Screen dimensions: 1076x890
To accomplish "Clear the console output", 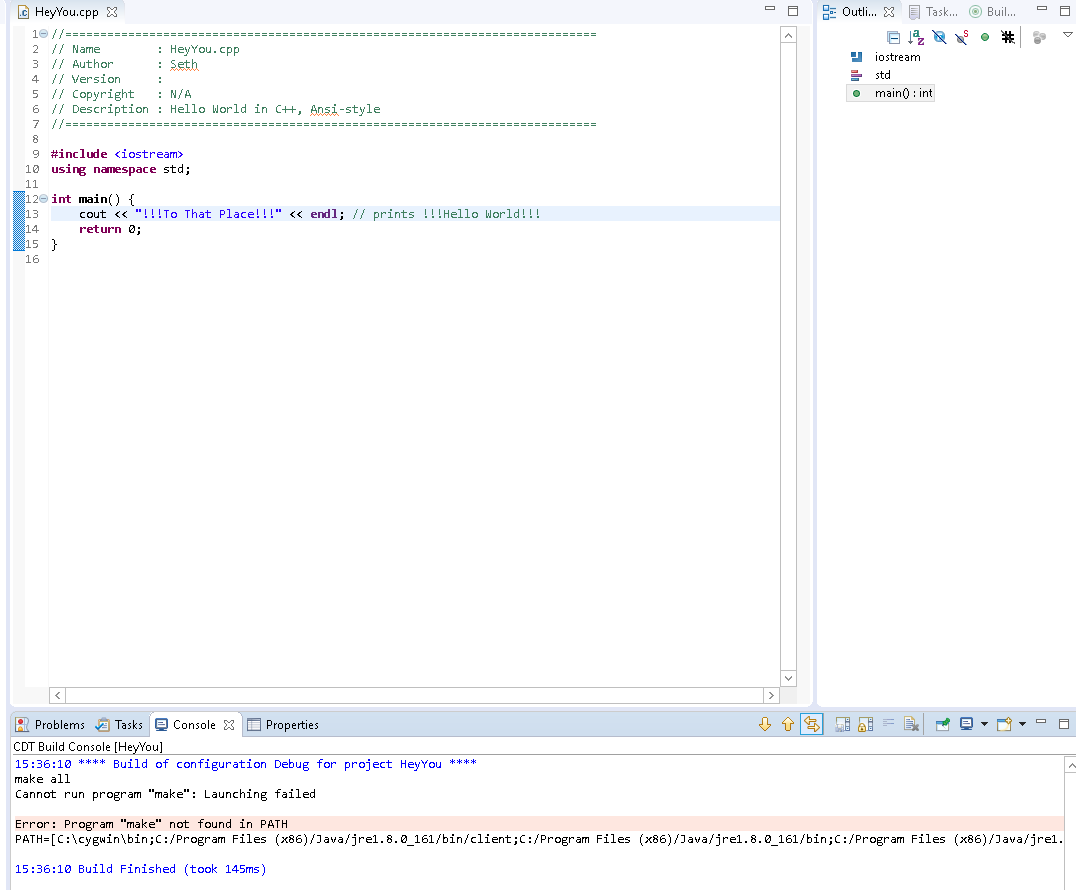I will click(x=911, y=724).
